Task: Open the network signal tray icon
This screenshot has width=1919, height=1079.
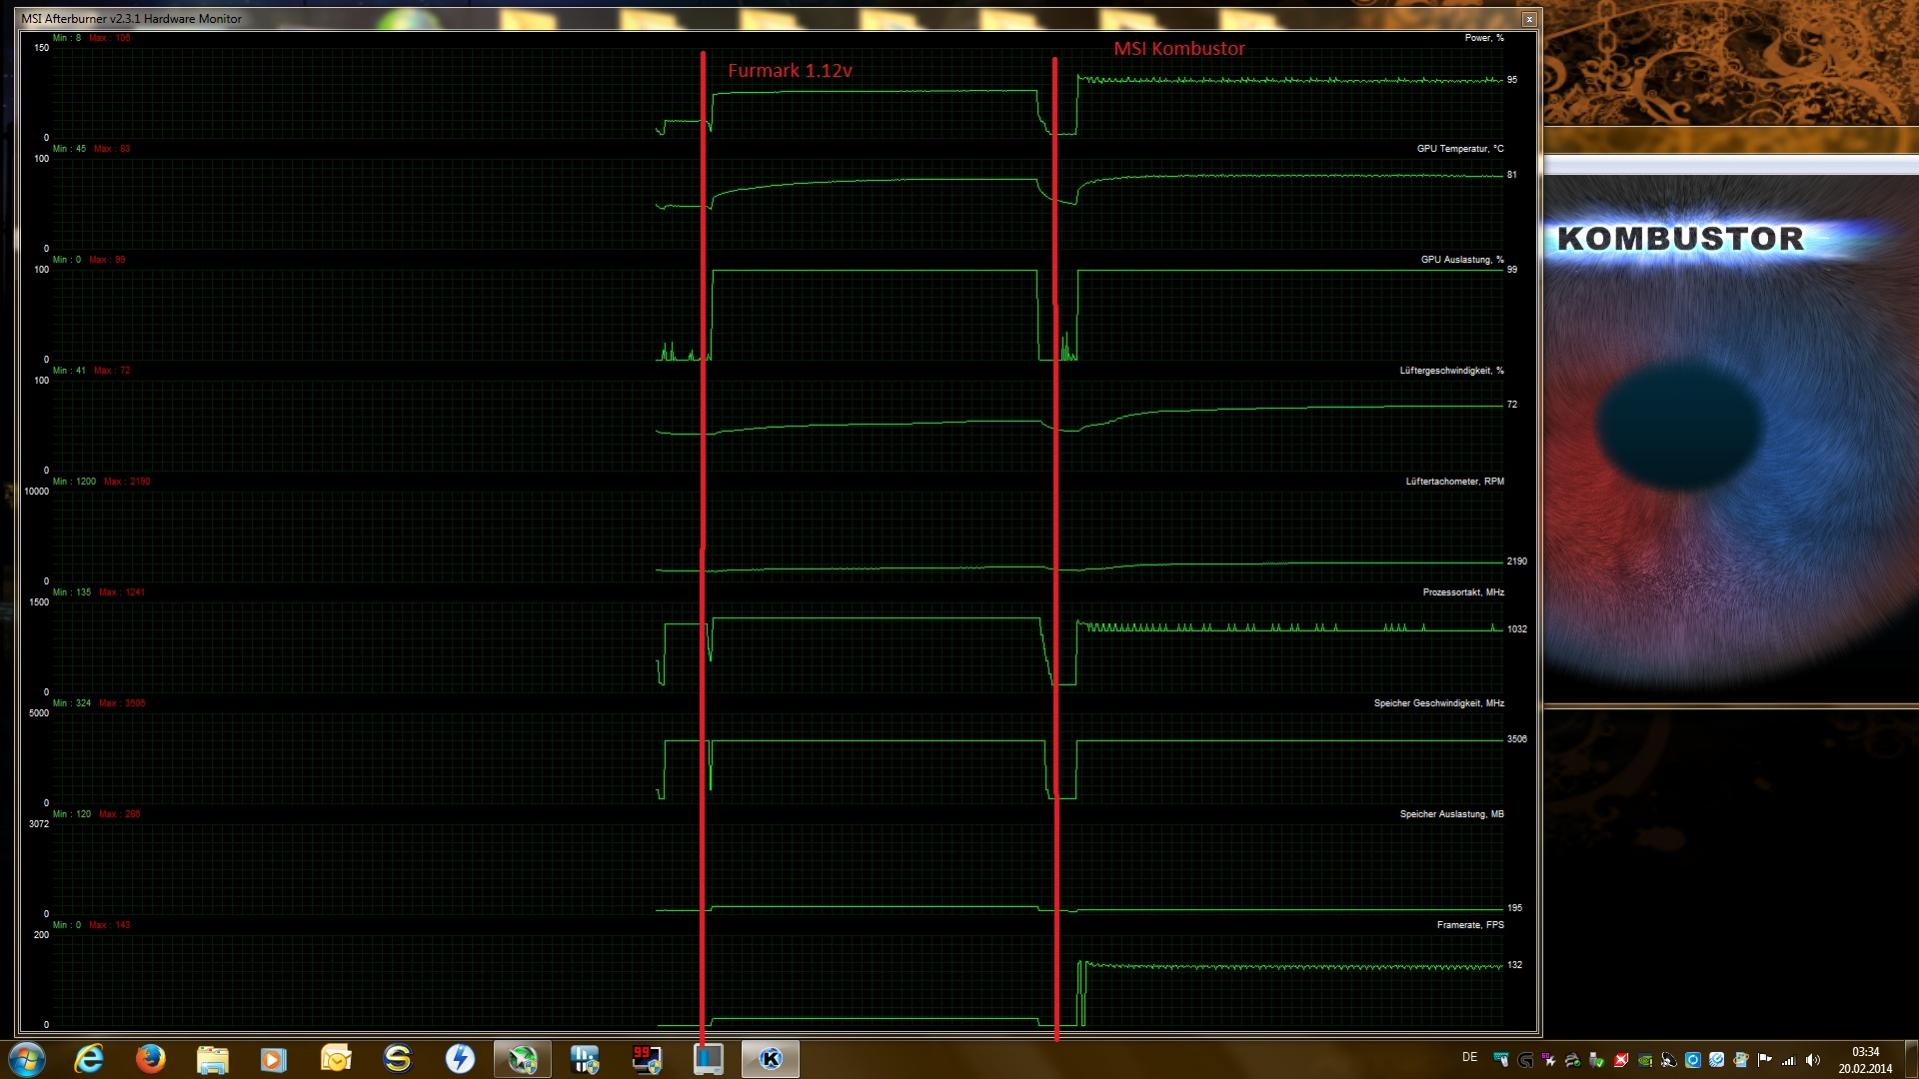Action: (x=1788, y=1060)
